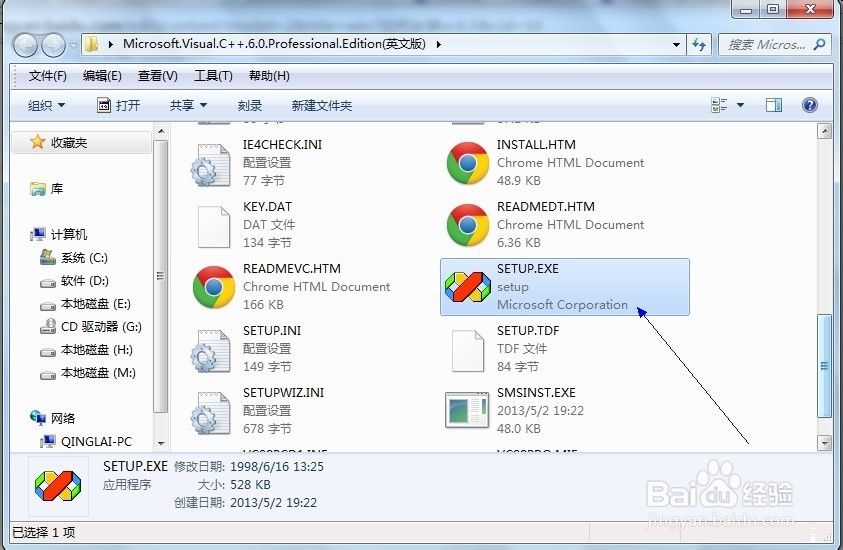This screenshot has height=550, width=843.
Task: Open the 帮助(H) menu
Action: 269,76
